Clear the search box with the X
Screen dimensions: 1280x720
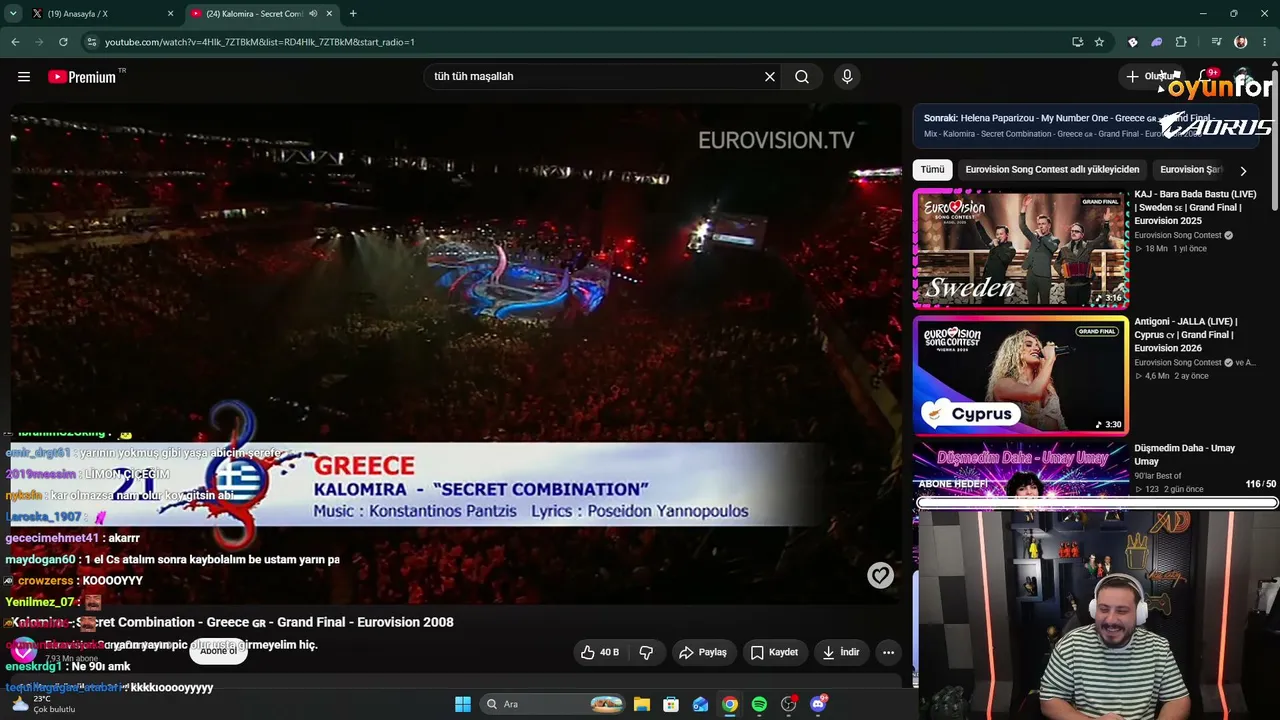tap(770, 77)
